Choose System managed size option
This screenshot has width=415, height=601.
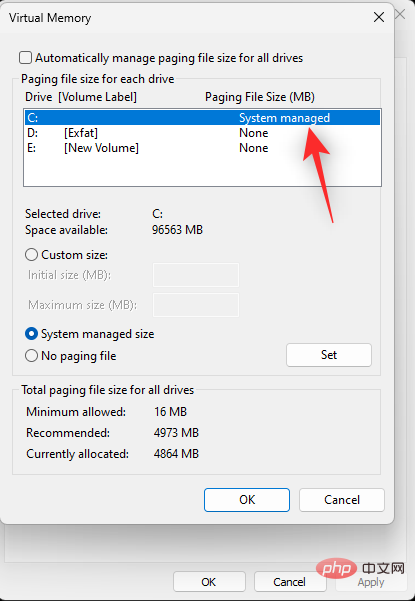coord(31,334)
